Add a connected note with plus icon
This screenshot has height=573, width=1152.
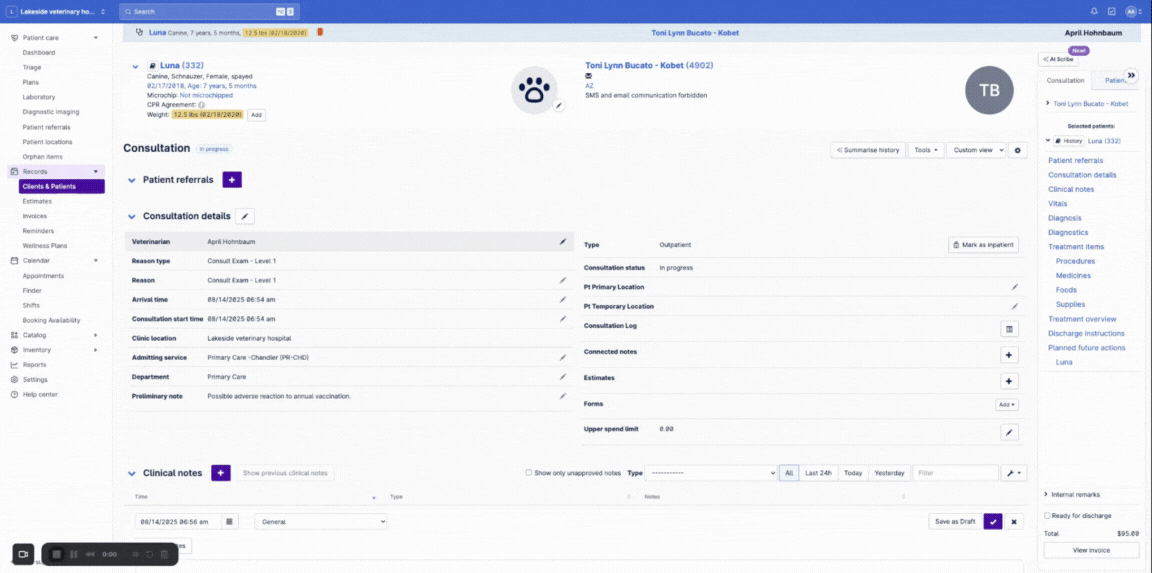pyautogui.click(x=1009, y=355)
